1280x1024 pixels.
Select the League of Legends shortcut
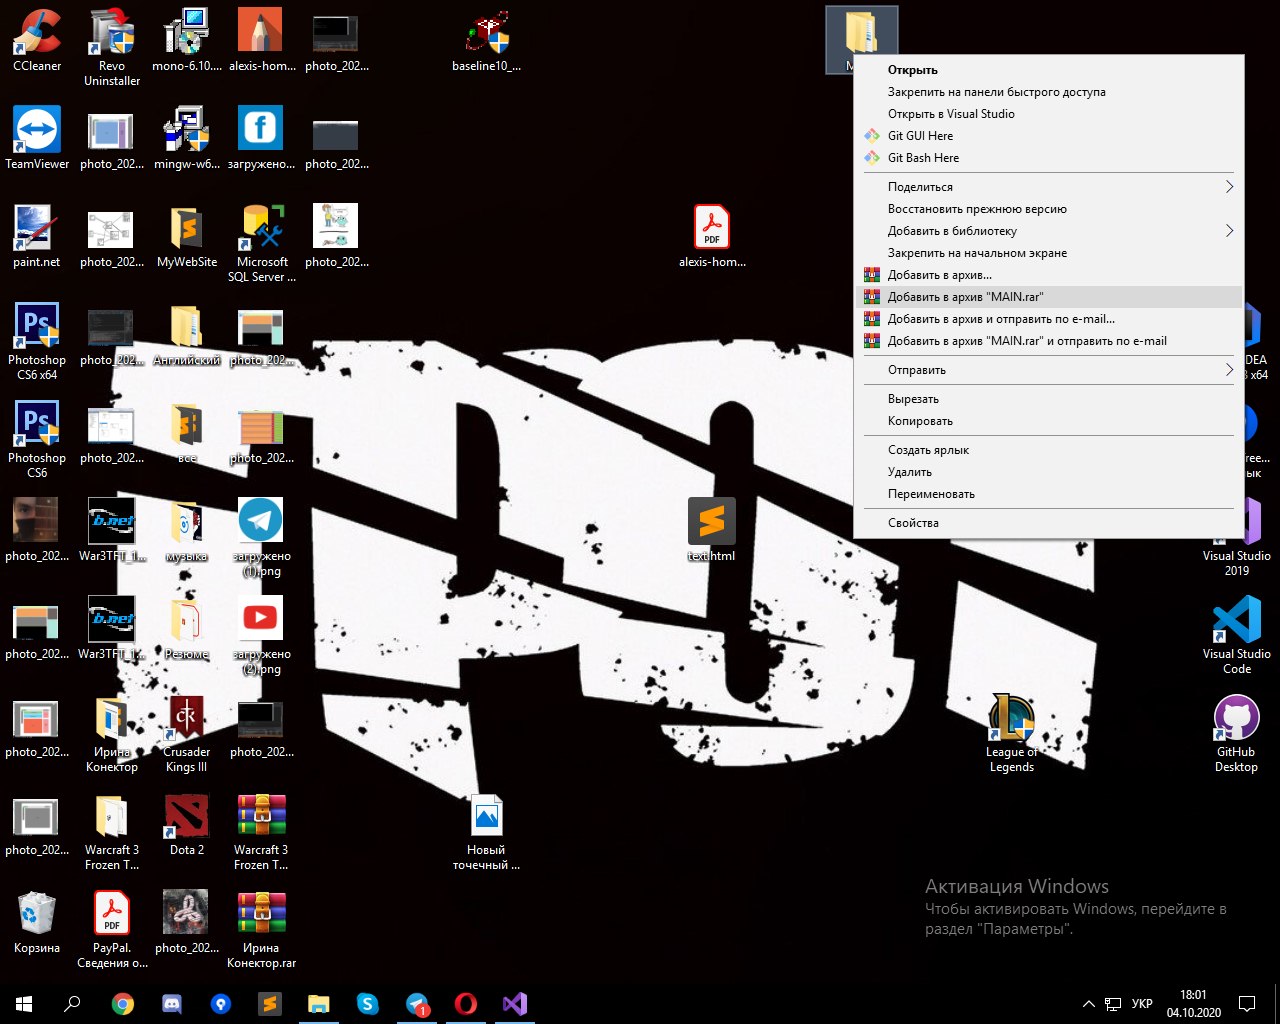point(1012,732)
